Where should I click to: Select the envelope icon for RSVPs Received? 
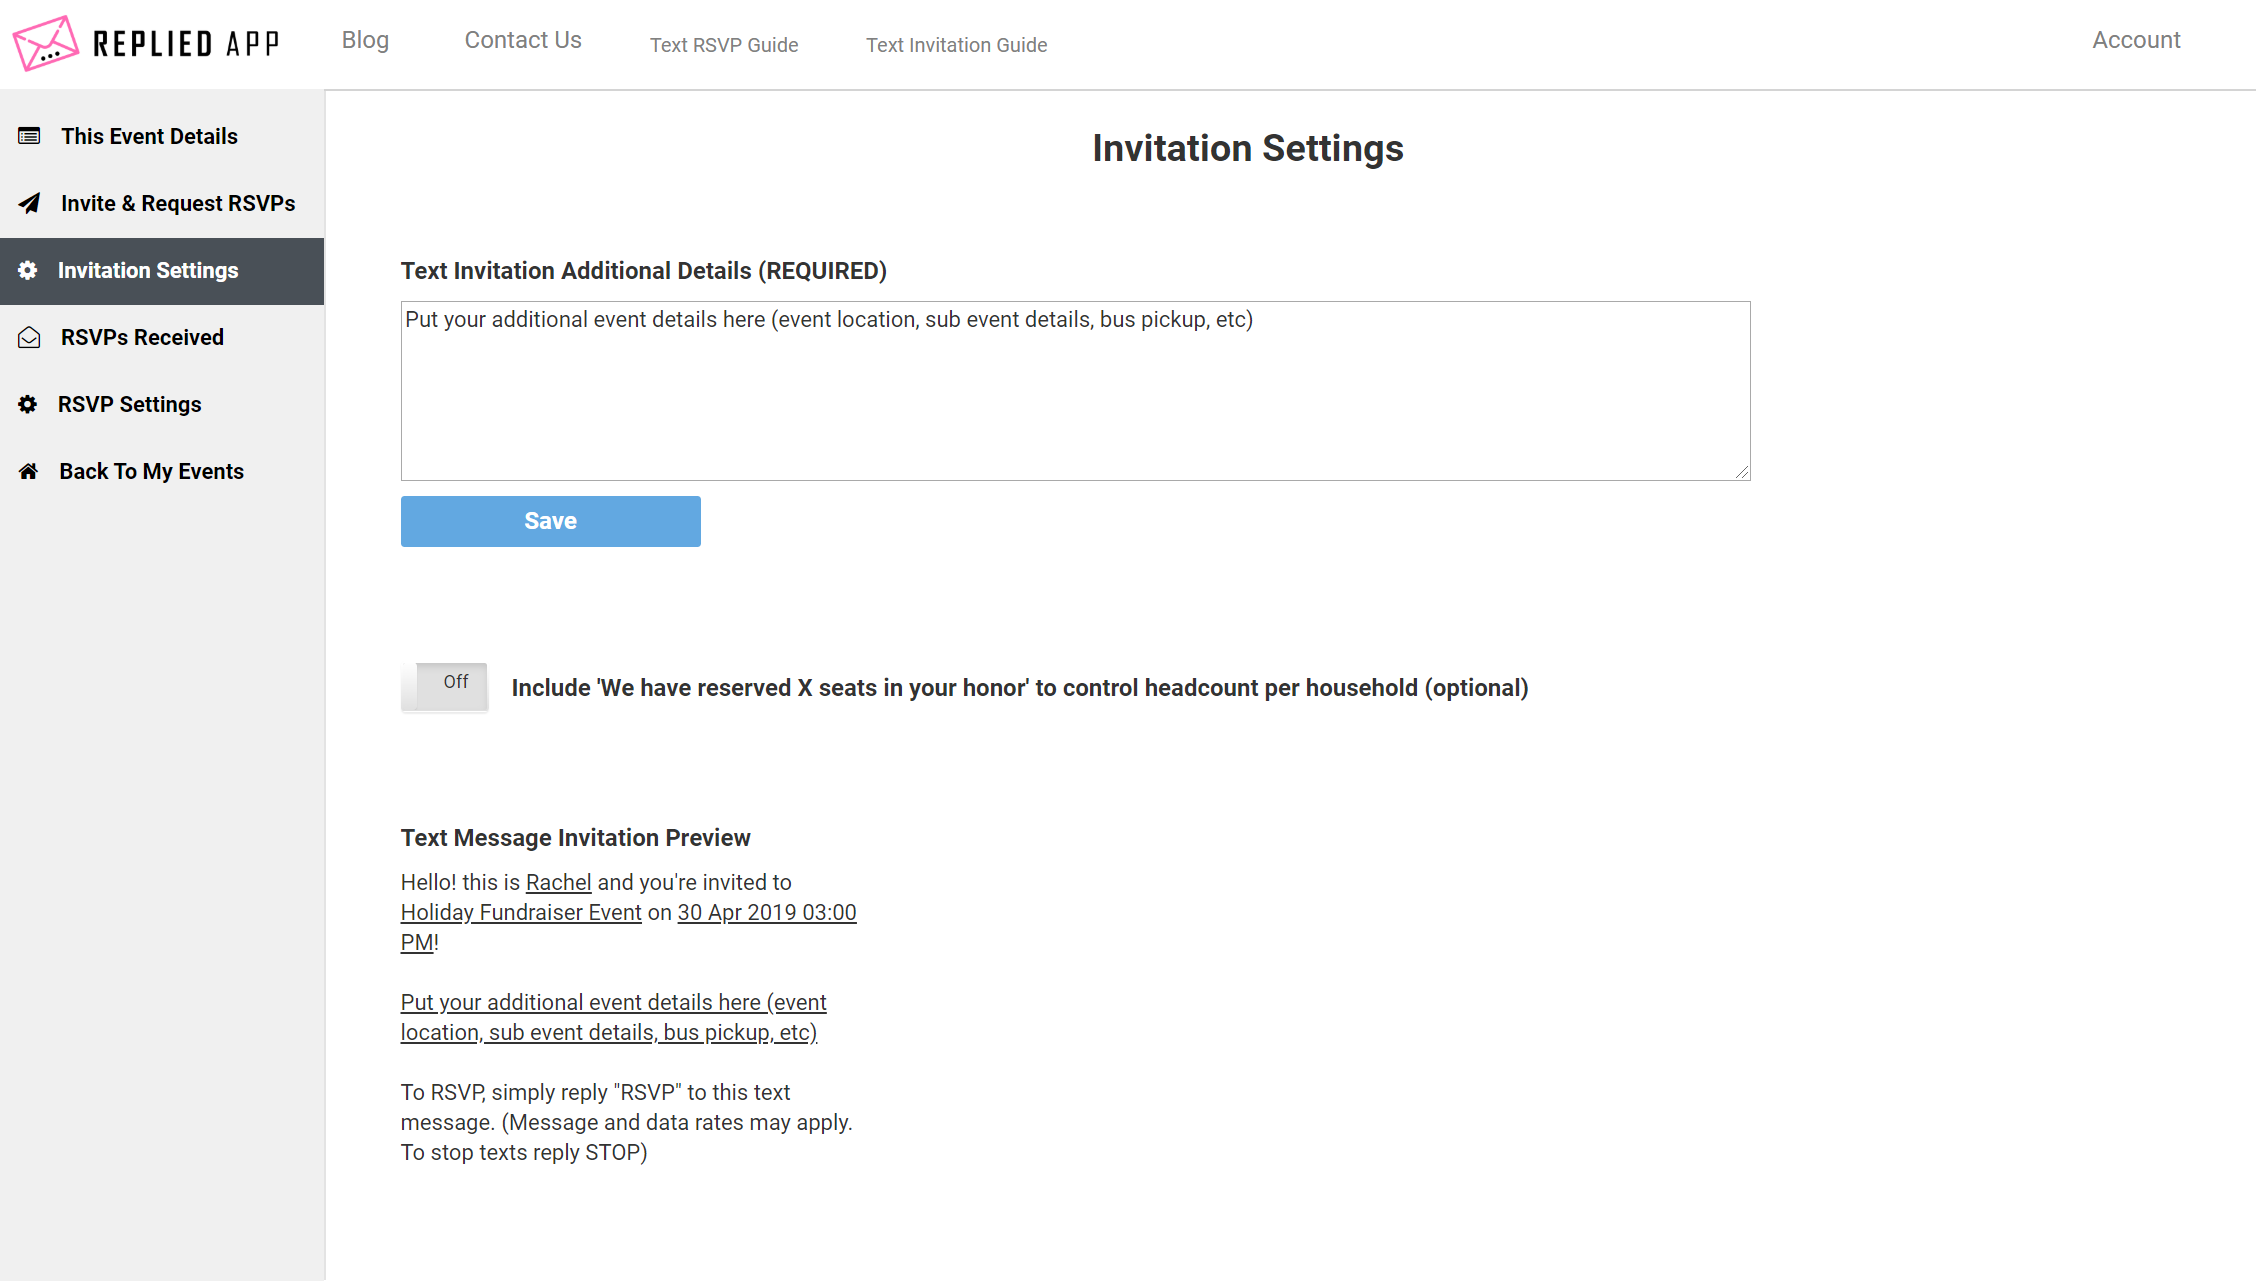pos(28,337)
